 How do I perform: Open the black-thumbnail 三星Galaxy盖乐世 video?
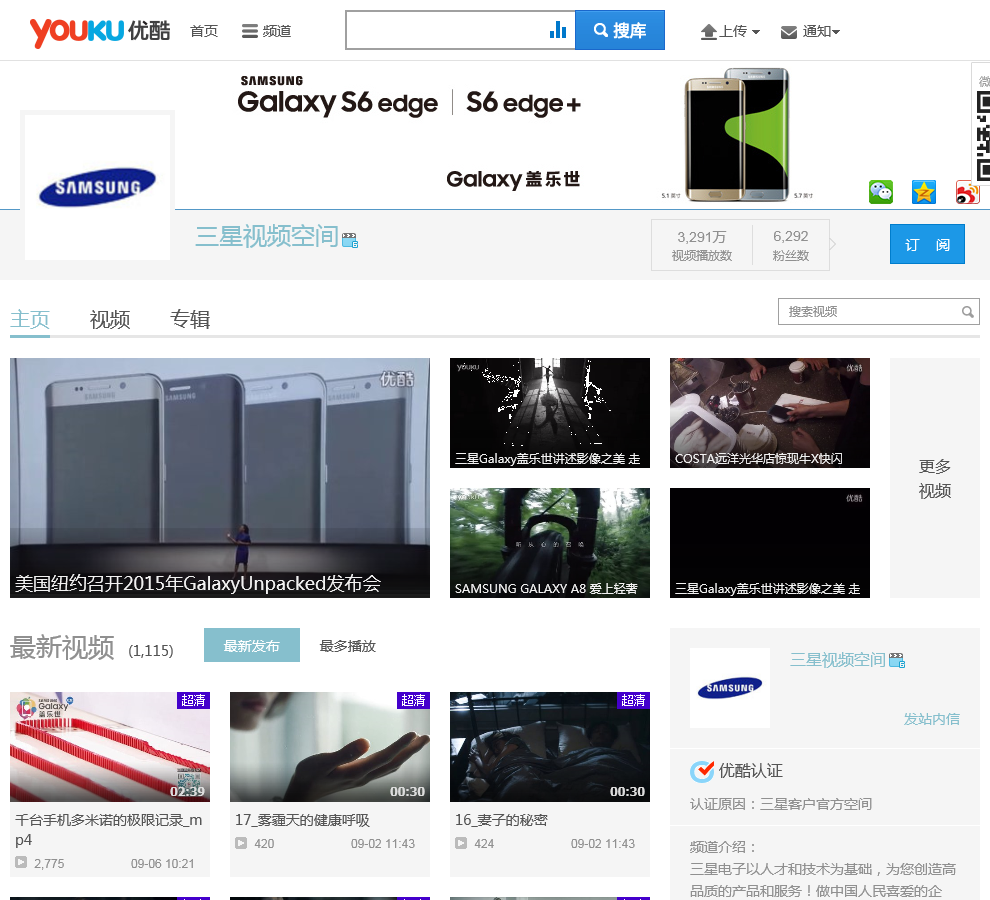pos(770,543)
